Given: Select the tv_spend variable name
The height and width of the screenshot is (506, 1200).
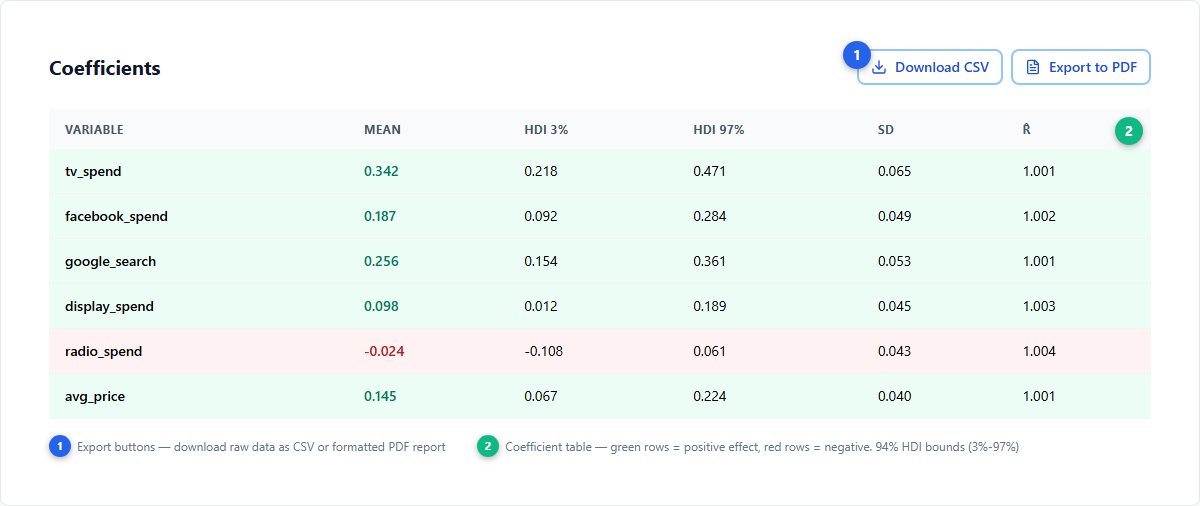Looking at the screenshot, I should click(x=93, y=171).
